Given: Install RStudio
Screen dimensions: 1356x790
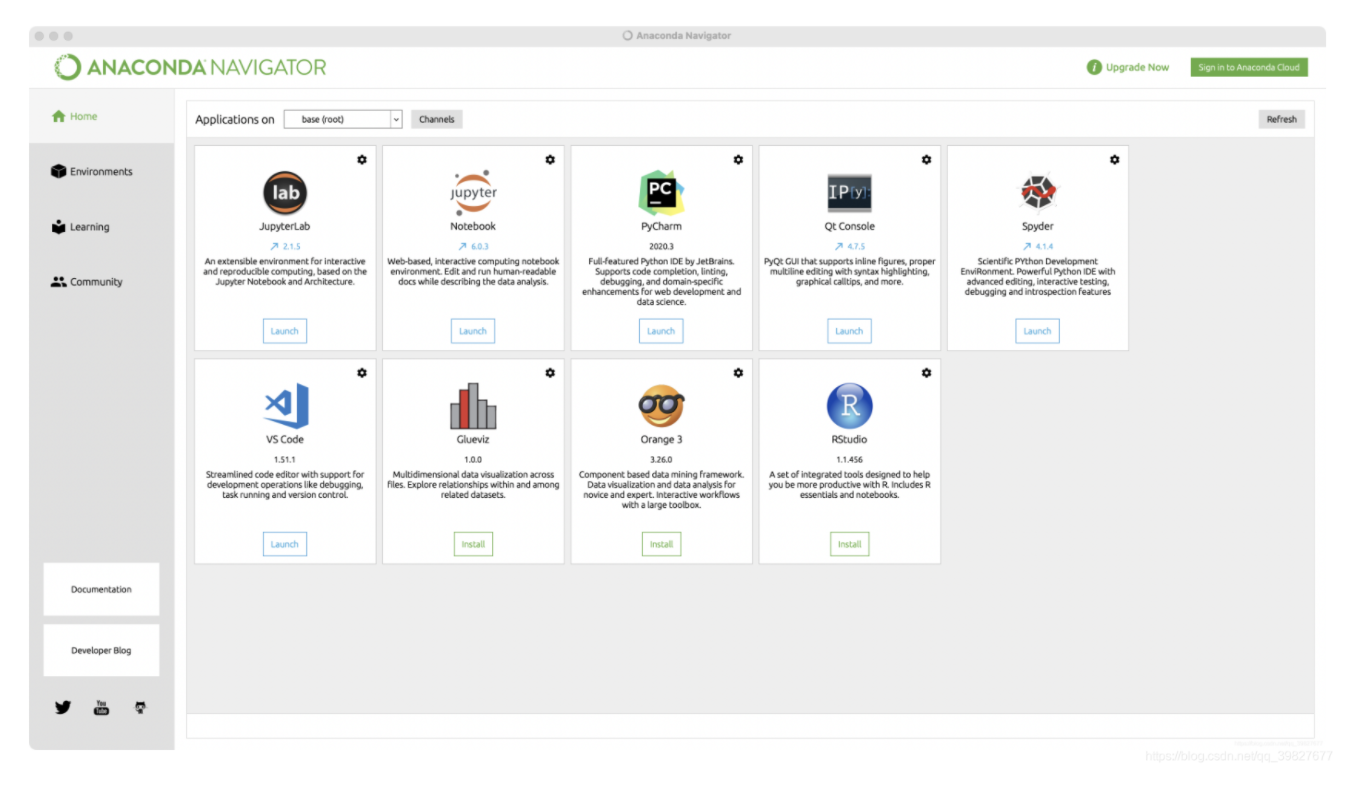Looking at the screenshot, I should point(849,544).
